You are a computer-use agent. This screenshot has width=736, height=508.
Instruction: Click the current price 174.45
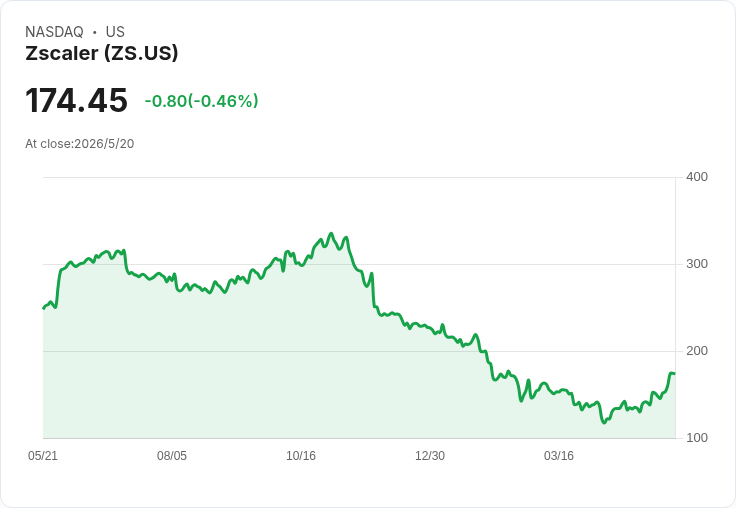(x=76, y=100)
